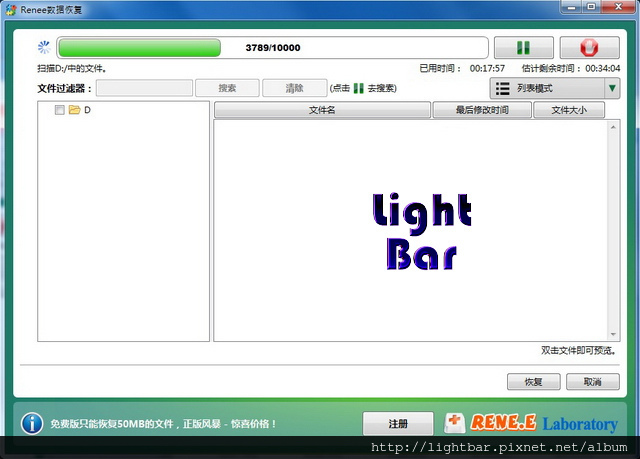Click the list icon in the view mode selector

502,89
